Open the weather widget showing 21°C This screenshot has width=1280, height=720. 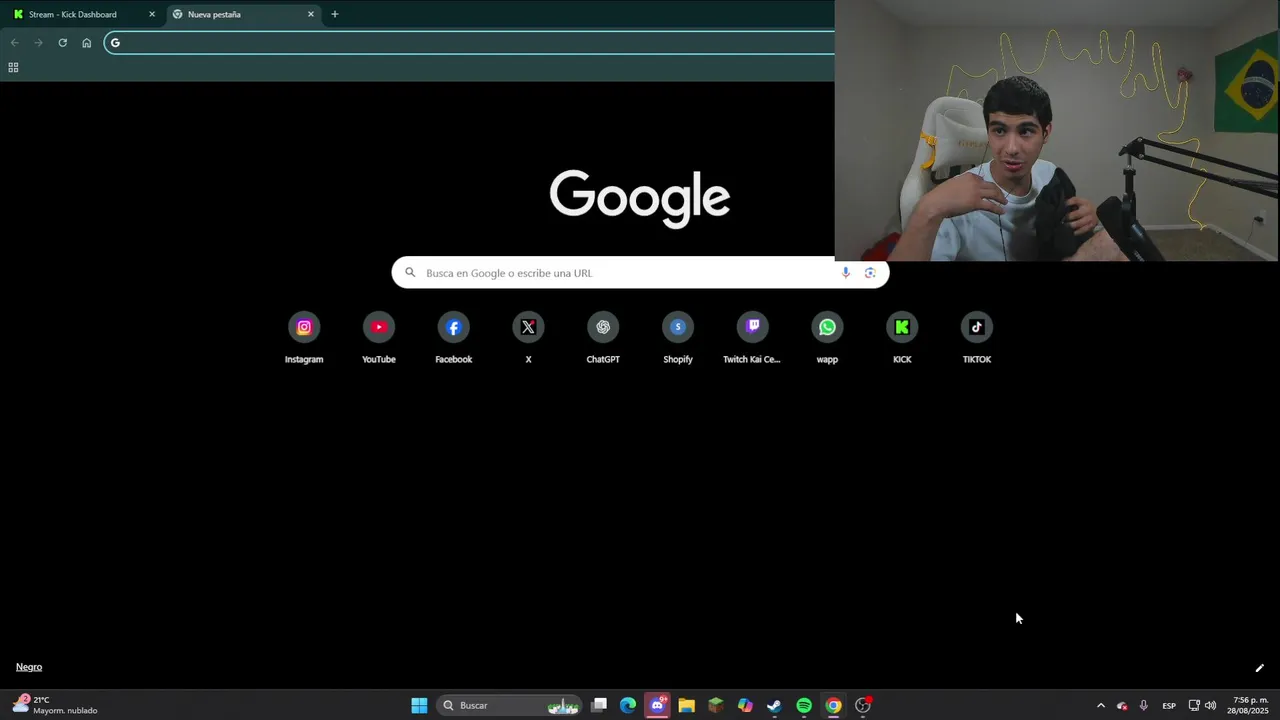55,706
